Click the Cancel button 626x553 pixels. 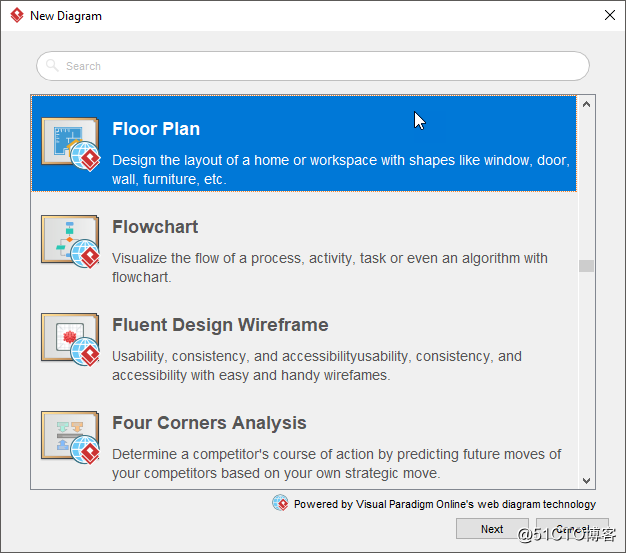tap(573, 529)
